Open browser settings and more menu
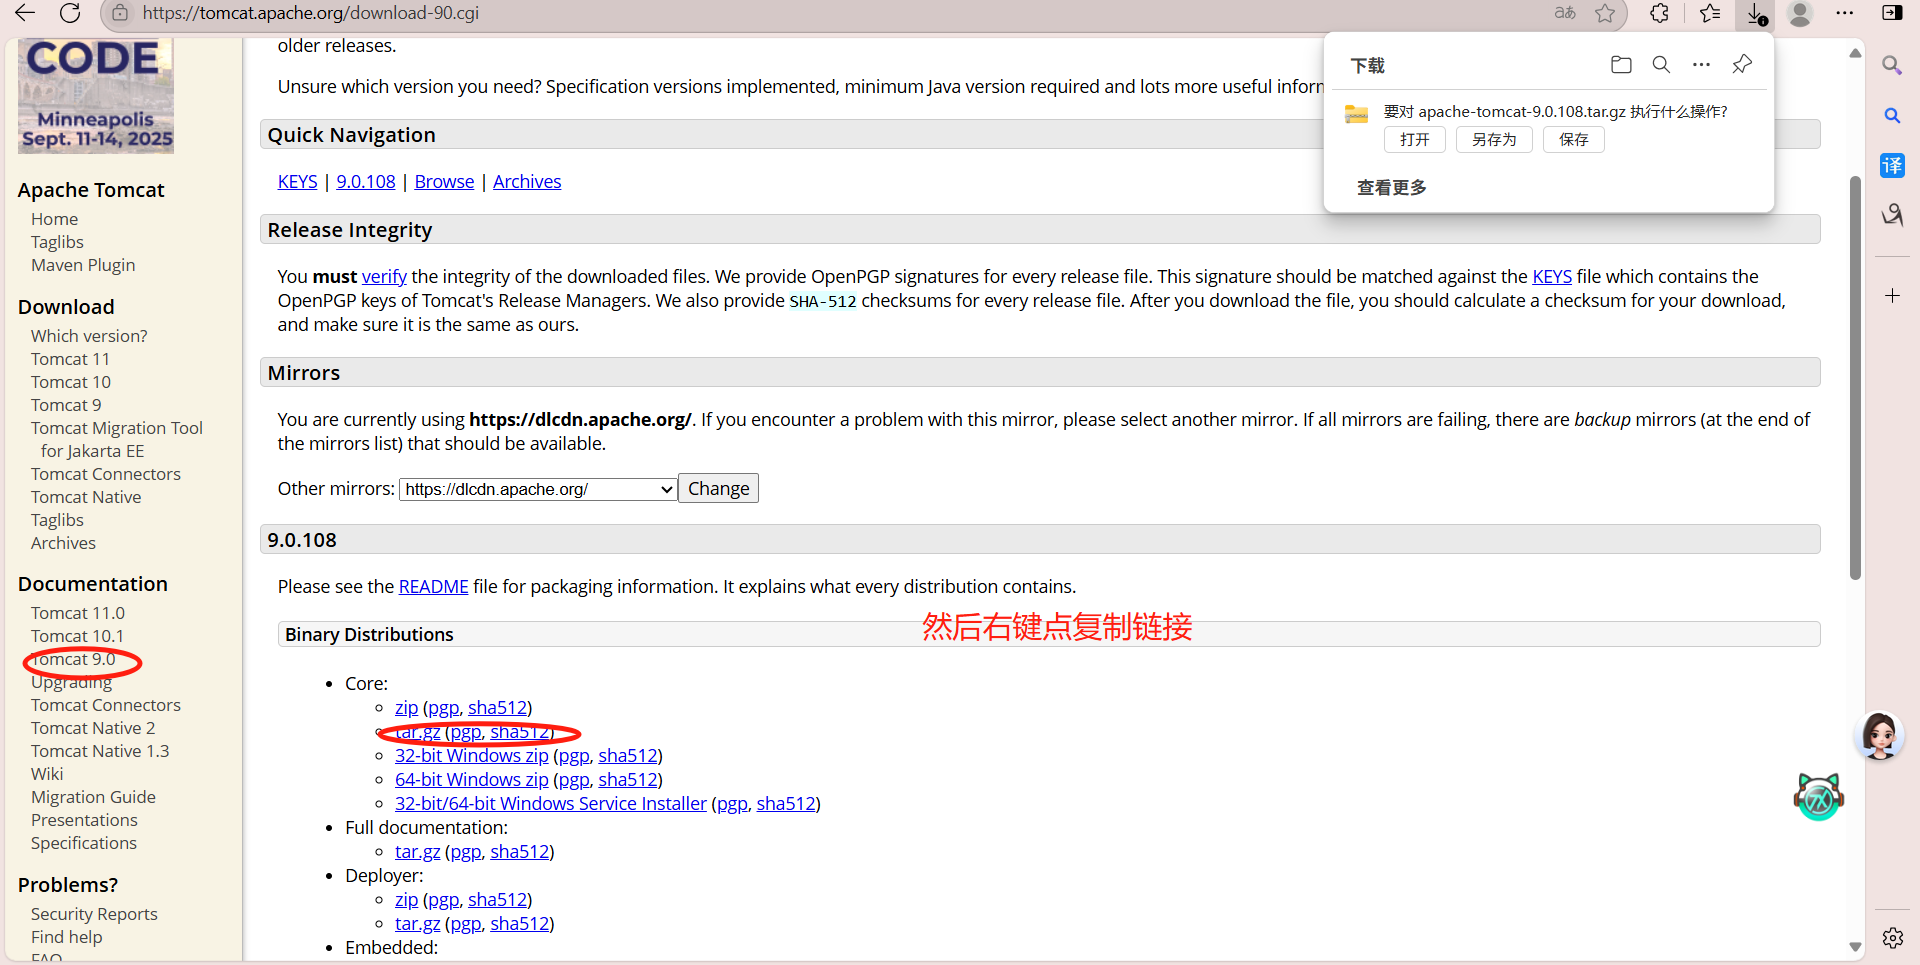 [x=1845, y=13]
